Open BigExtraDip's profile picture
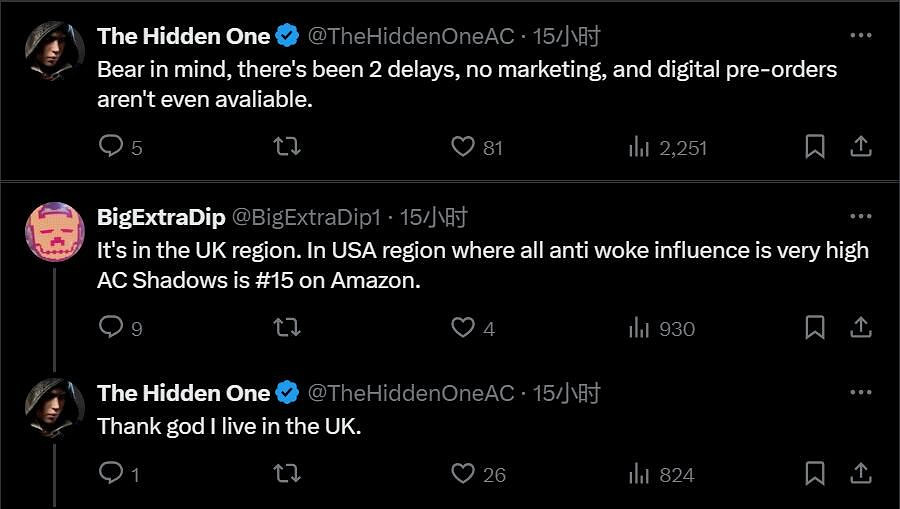Screen dimensions: 900x509 click(x=54, y=232)
